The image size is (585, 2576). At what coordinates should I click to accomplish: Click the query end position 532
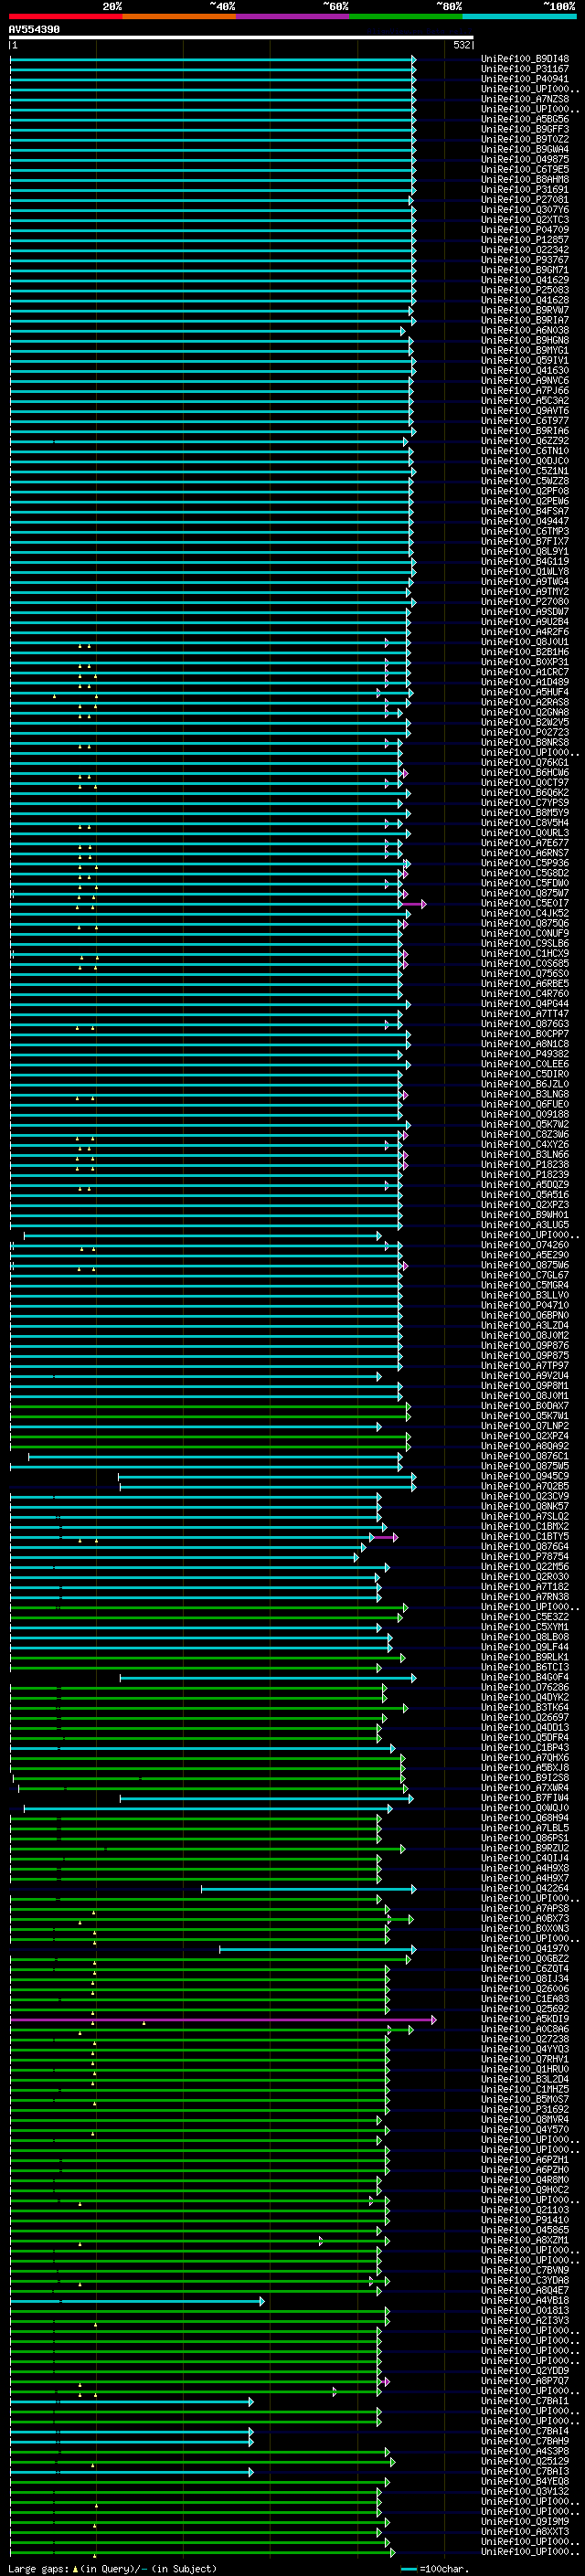coord(462,45)
